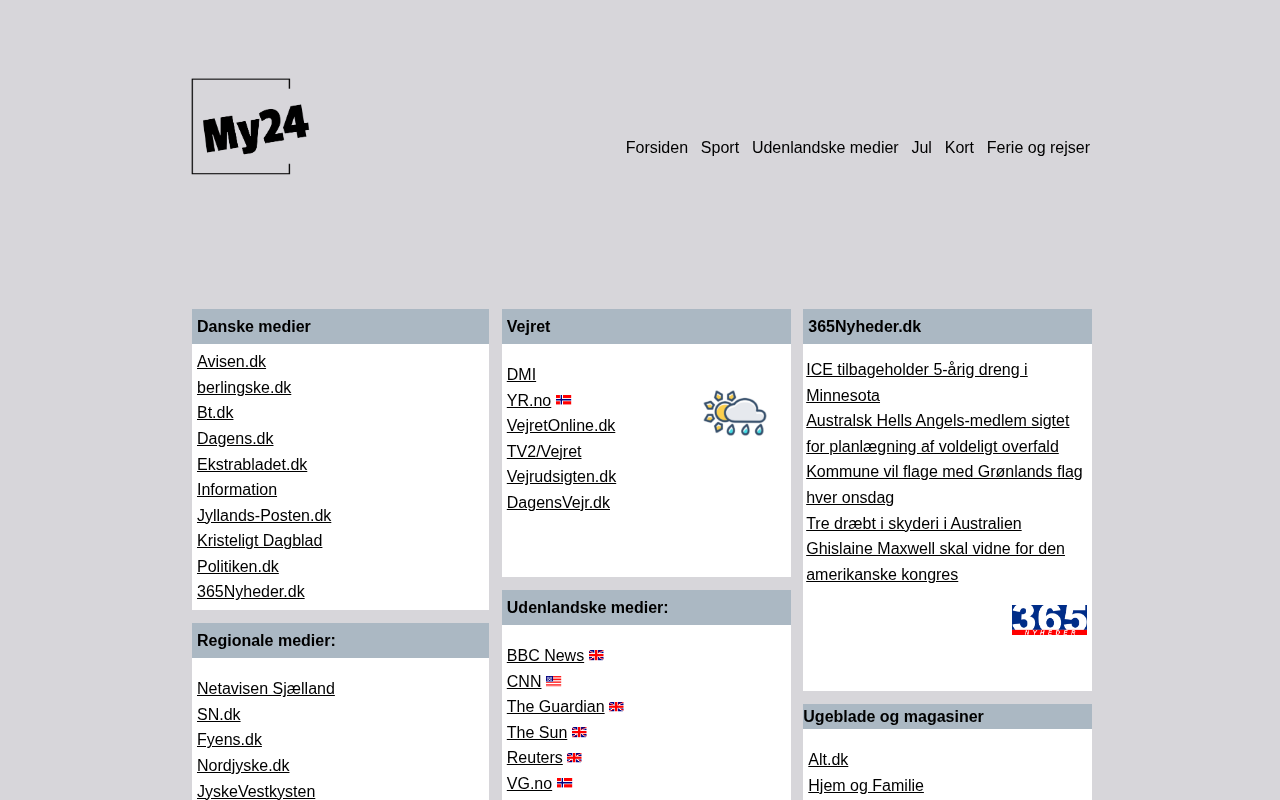Open Ferie og rejser in the navigation
1280x800 pixels.
[x=1038, y=148]
